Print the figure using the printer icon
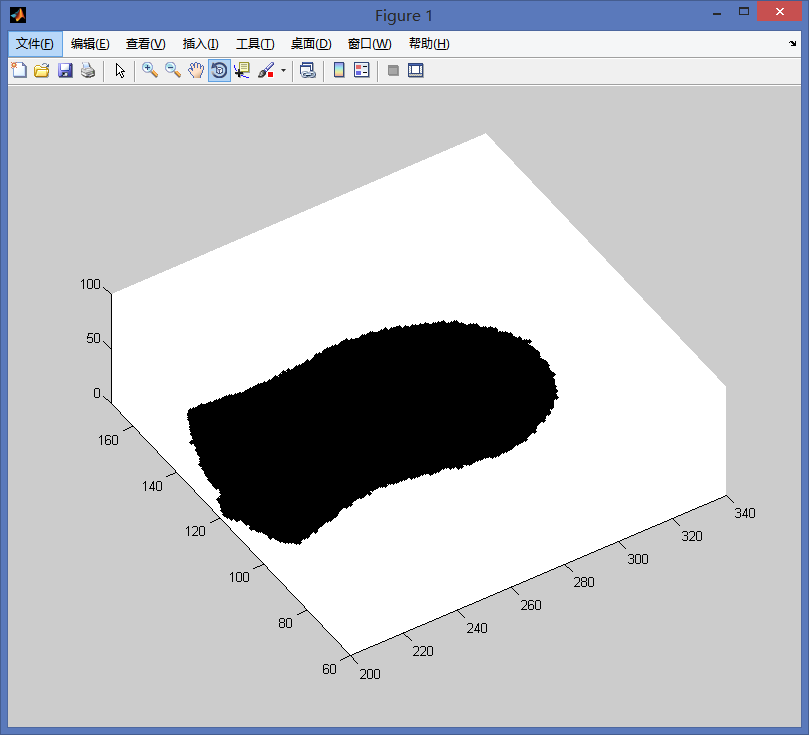 [88, 70]
